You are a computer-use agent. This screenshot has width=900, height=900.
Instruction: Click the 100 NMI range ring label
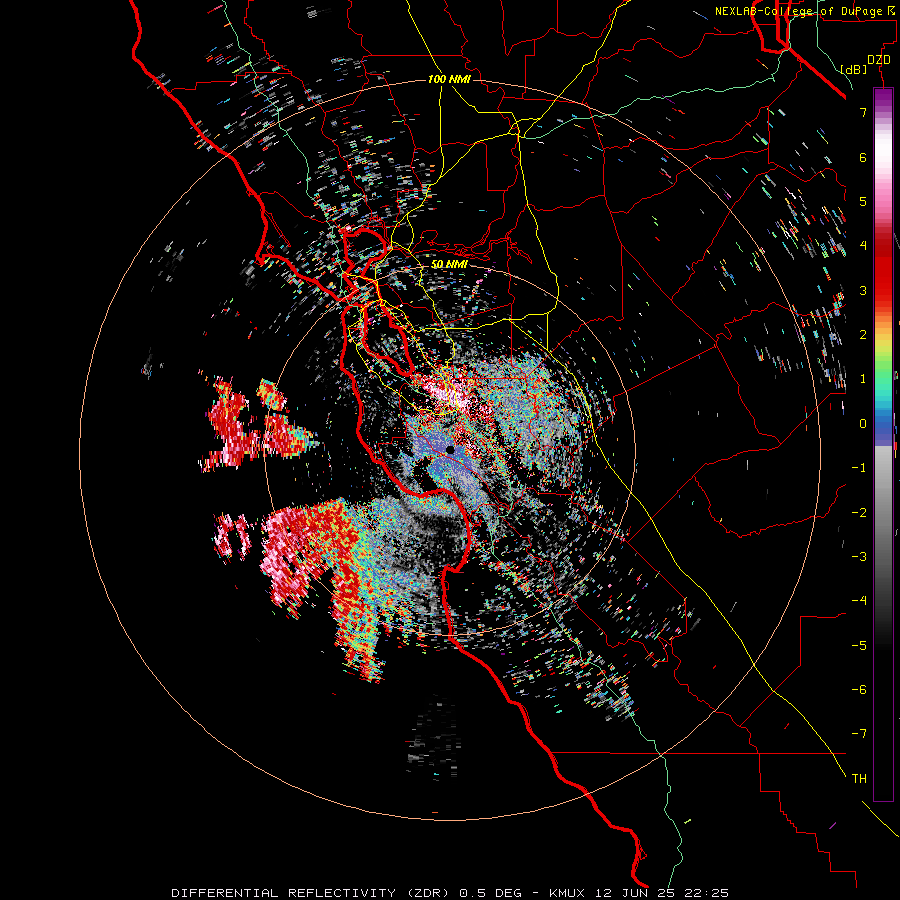tap(449, 79)
